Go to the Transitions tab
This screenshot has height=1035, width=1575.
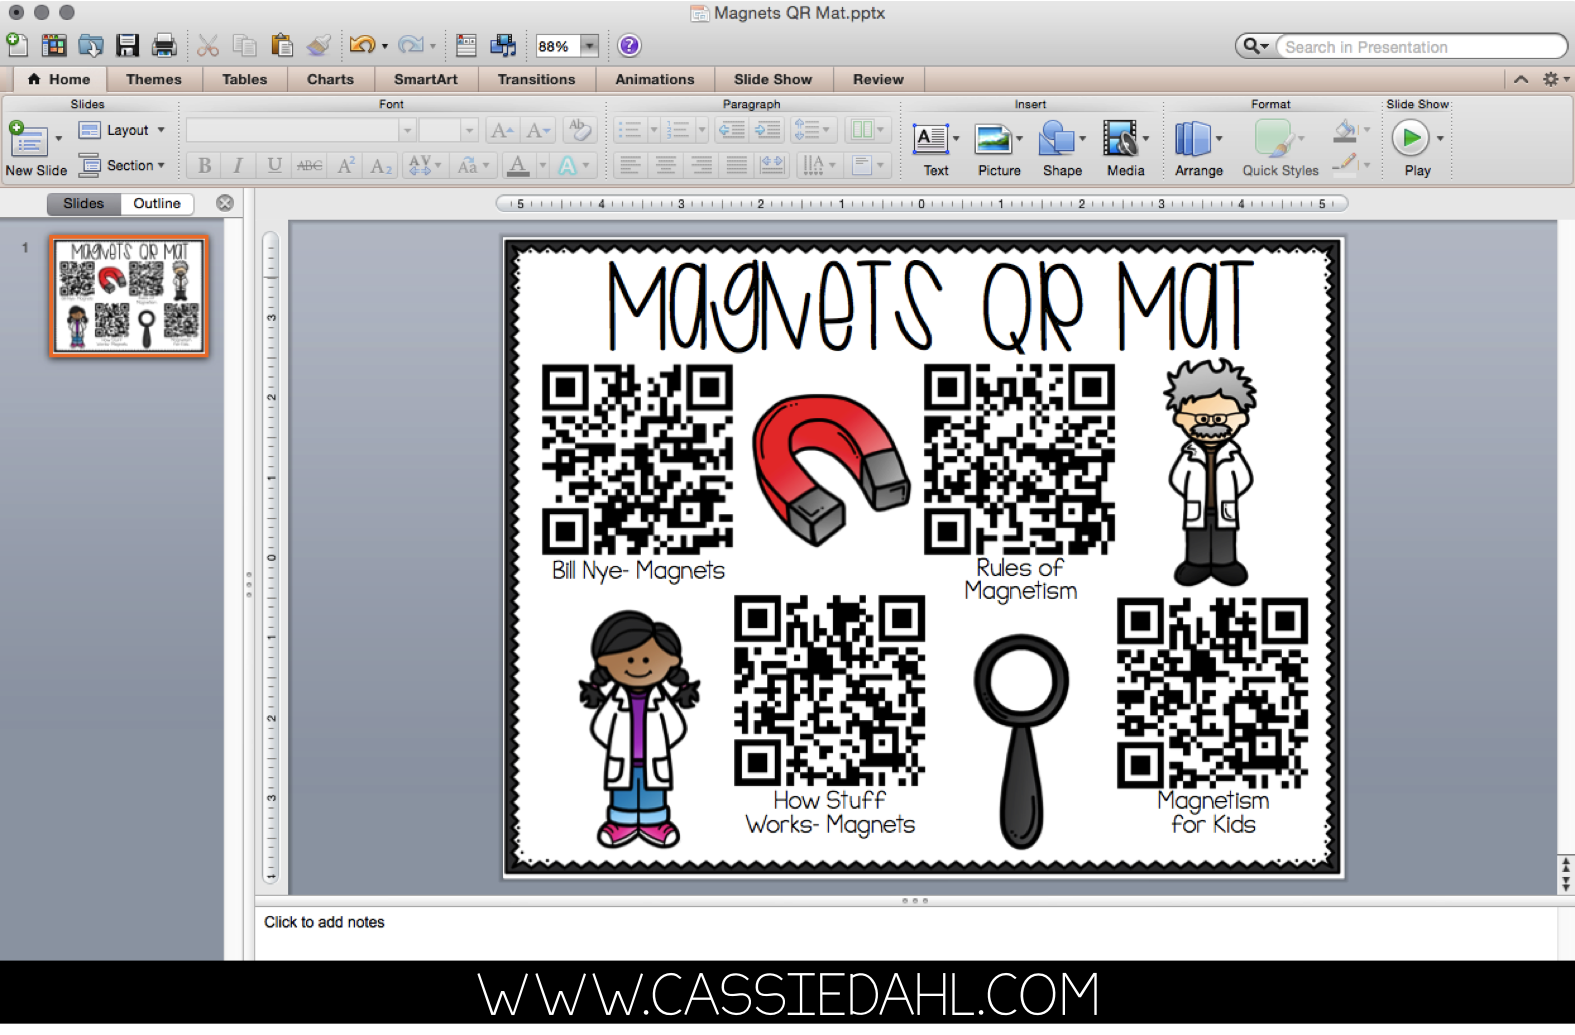pos(537,79)
